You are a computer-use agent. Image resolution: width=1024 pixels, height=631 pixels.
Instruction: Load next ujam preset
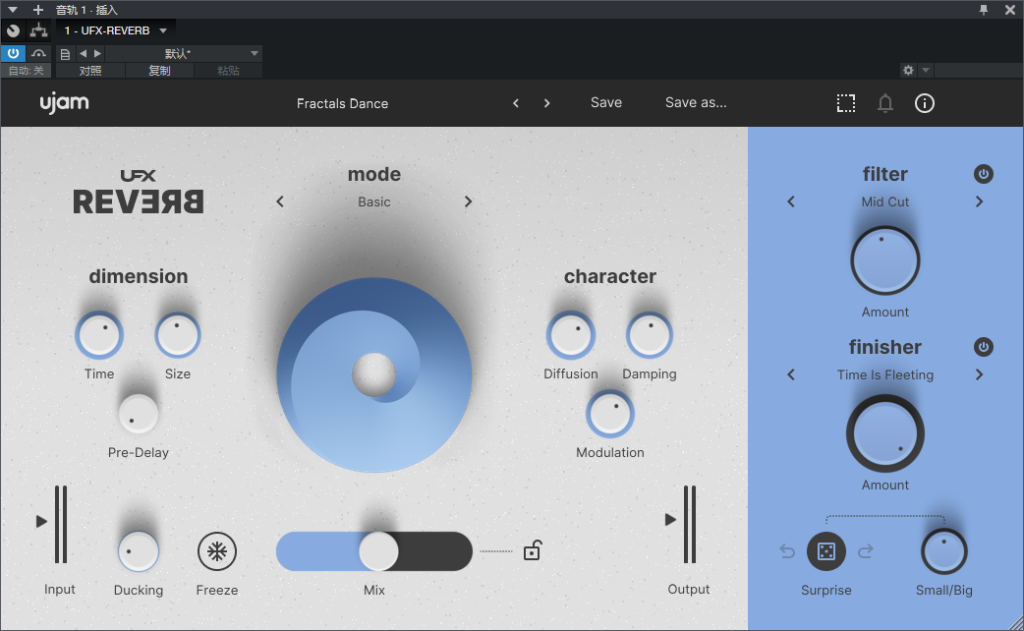click(x=547, y=103)
